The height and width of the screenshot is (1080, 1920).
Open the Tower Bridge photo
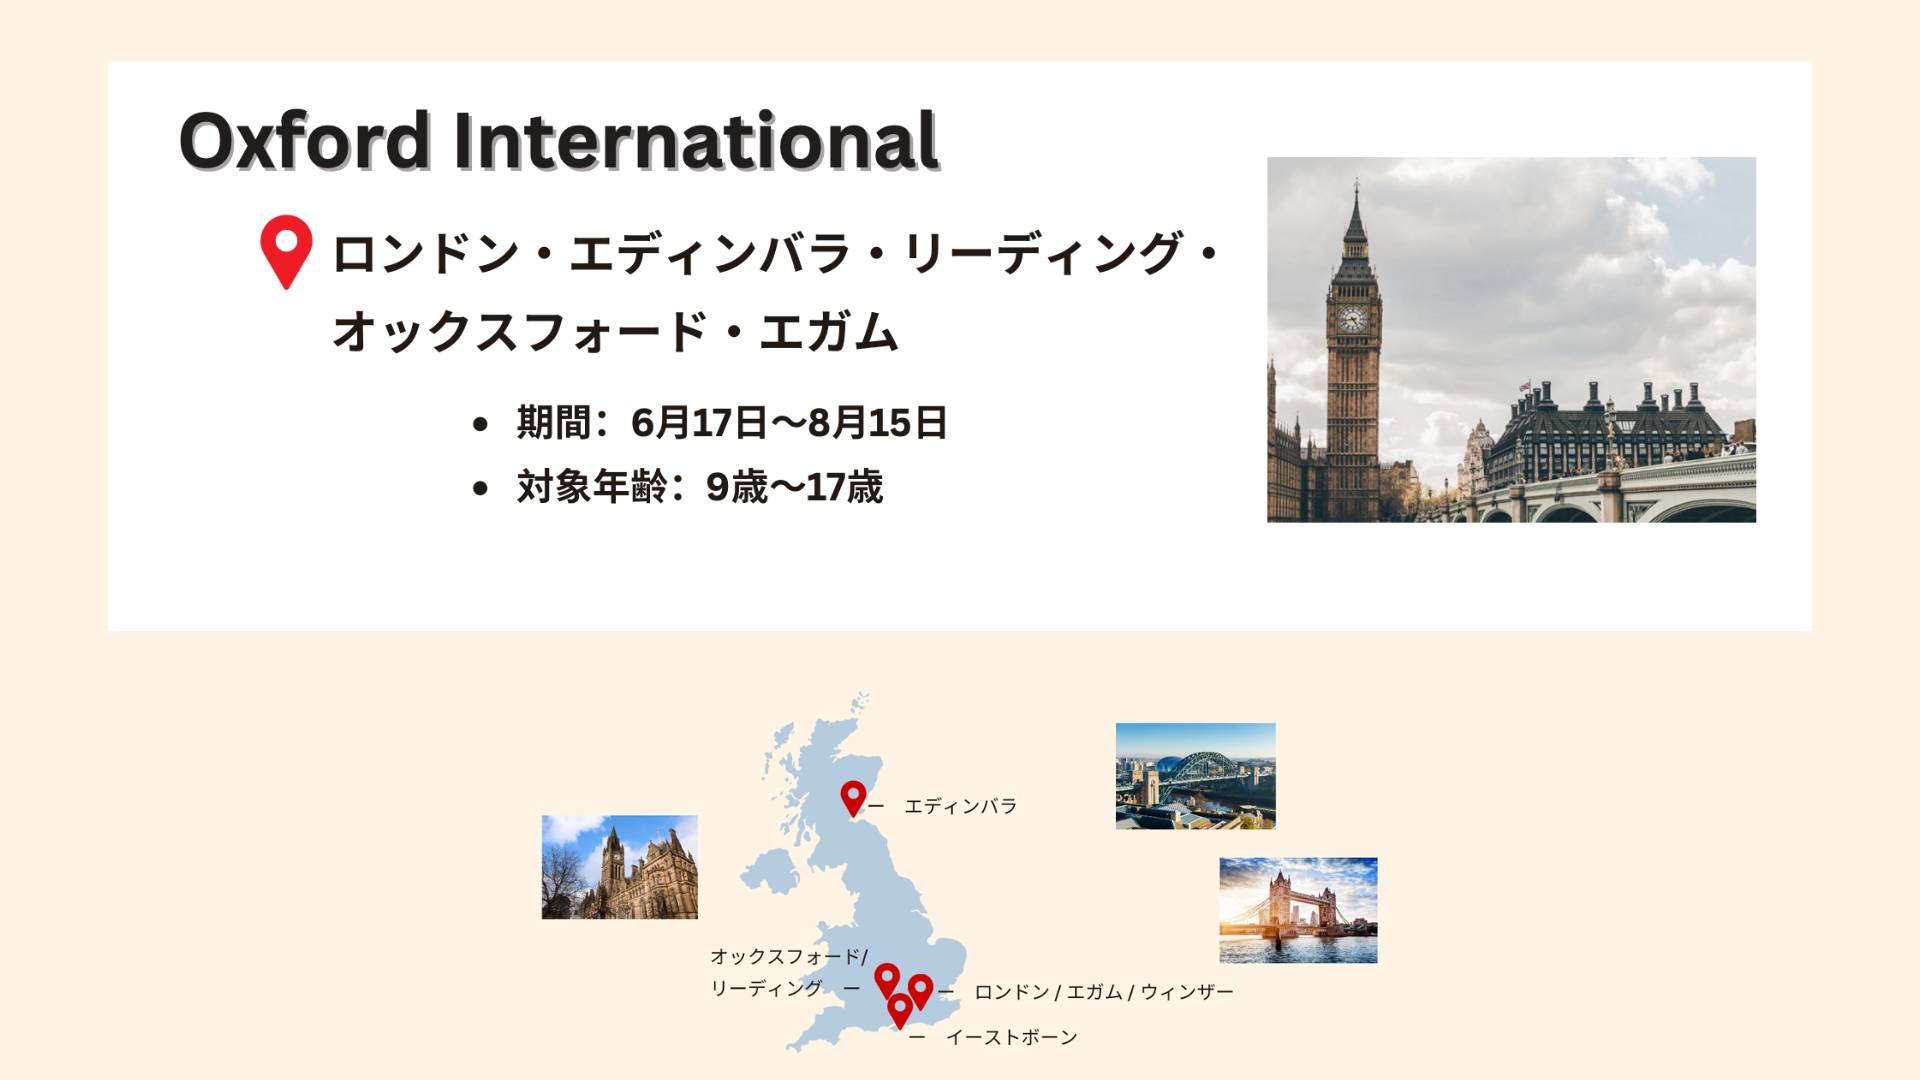pyautogui.click(x=1298, y=910)
